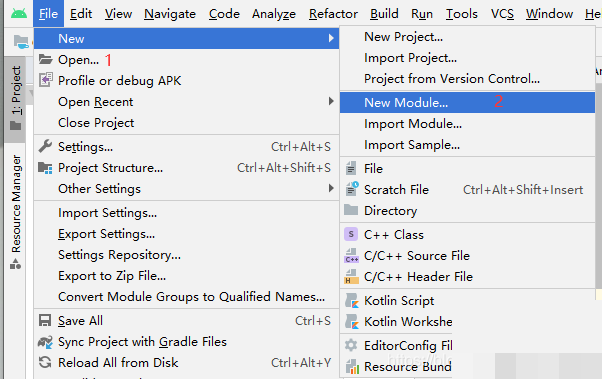Click the Kotlin Worksheet icon
This screenshot has height=379, width=602.
tap(351, 321)
